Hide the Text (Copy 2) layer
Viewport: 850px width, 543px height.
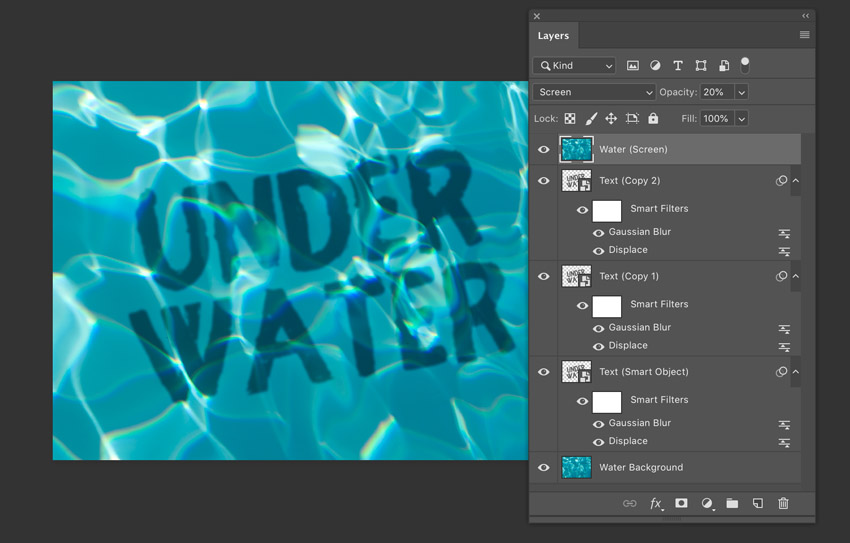544,181
